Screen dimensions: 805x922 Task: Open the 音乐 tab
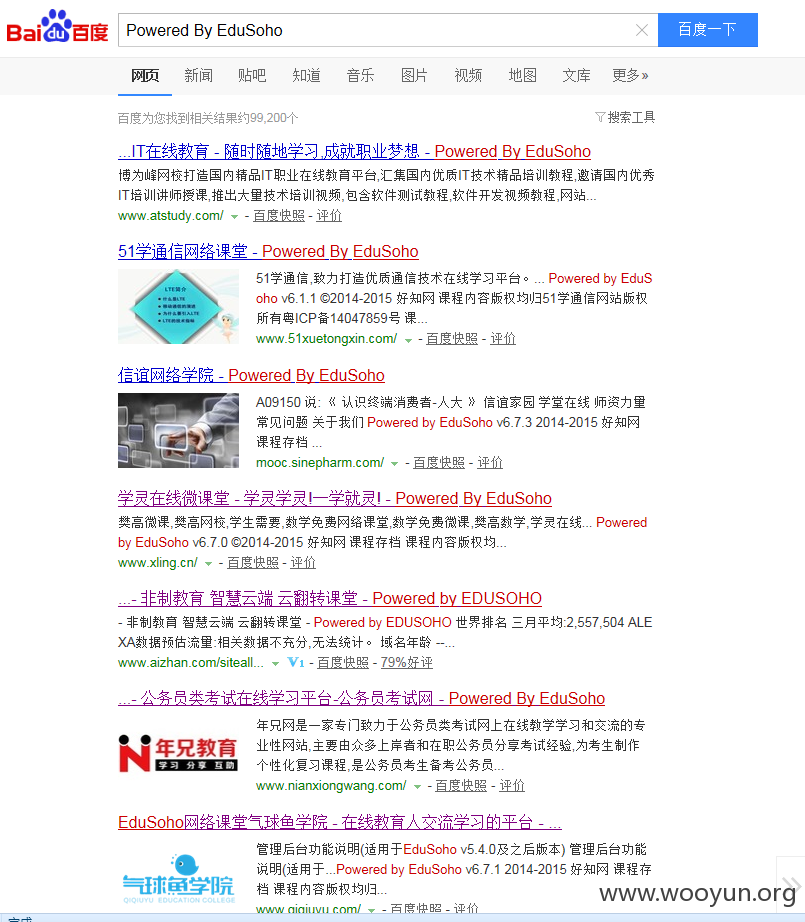point(360,75)
